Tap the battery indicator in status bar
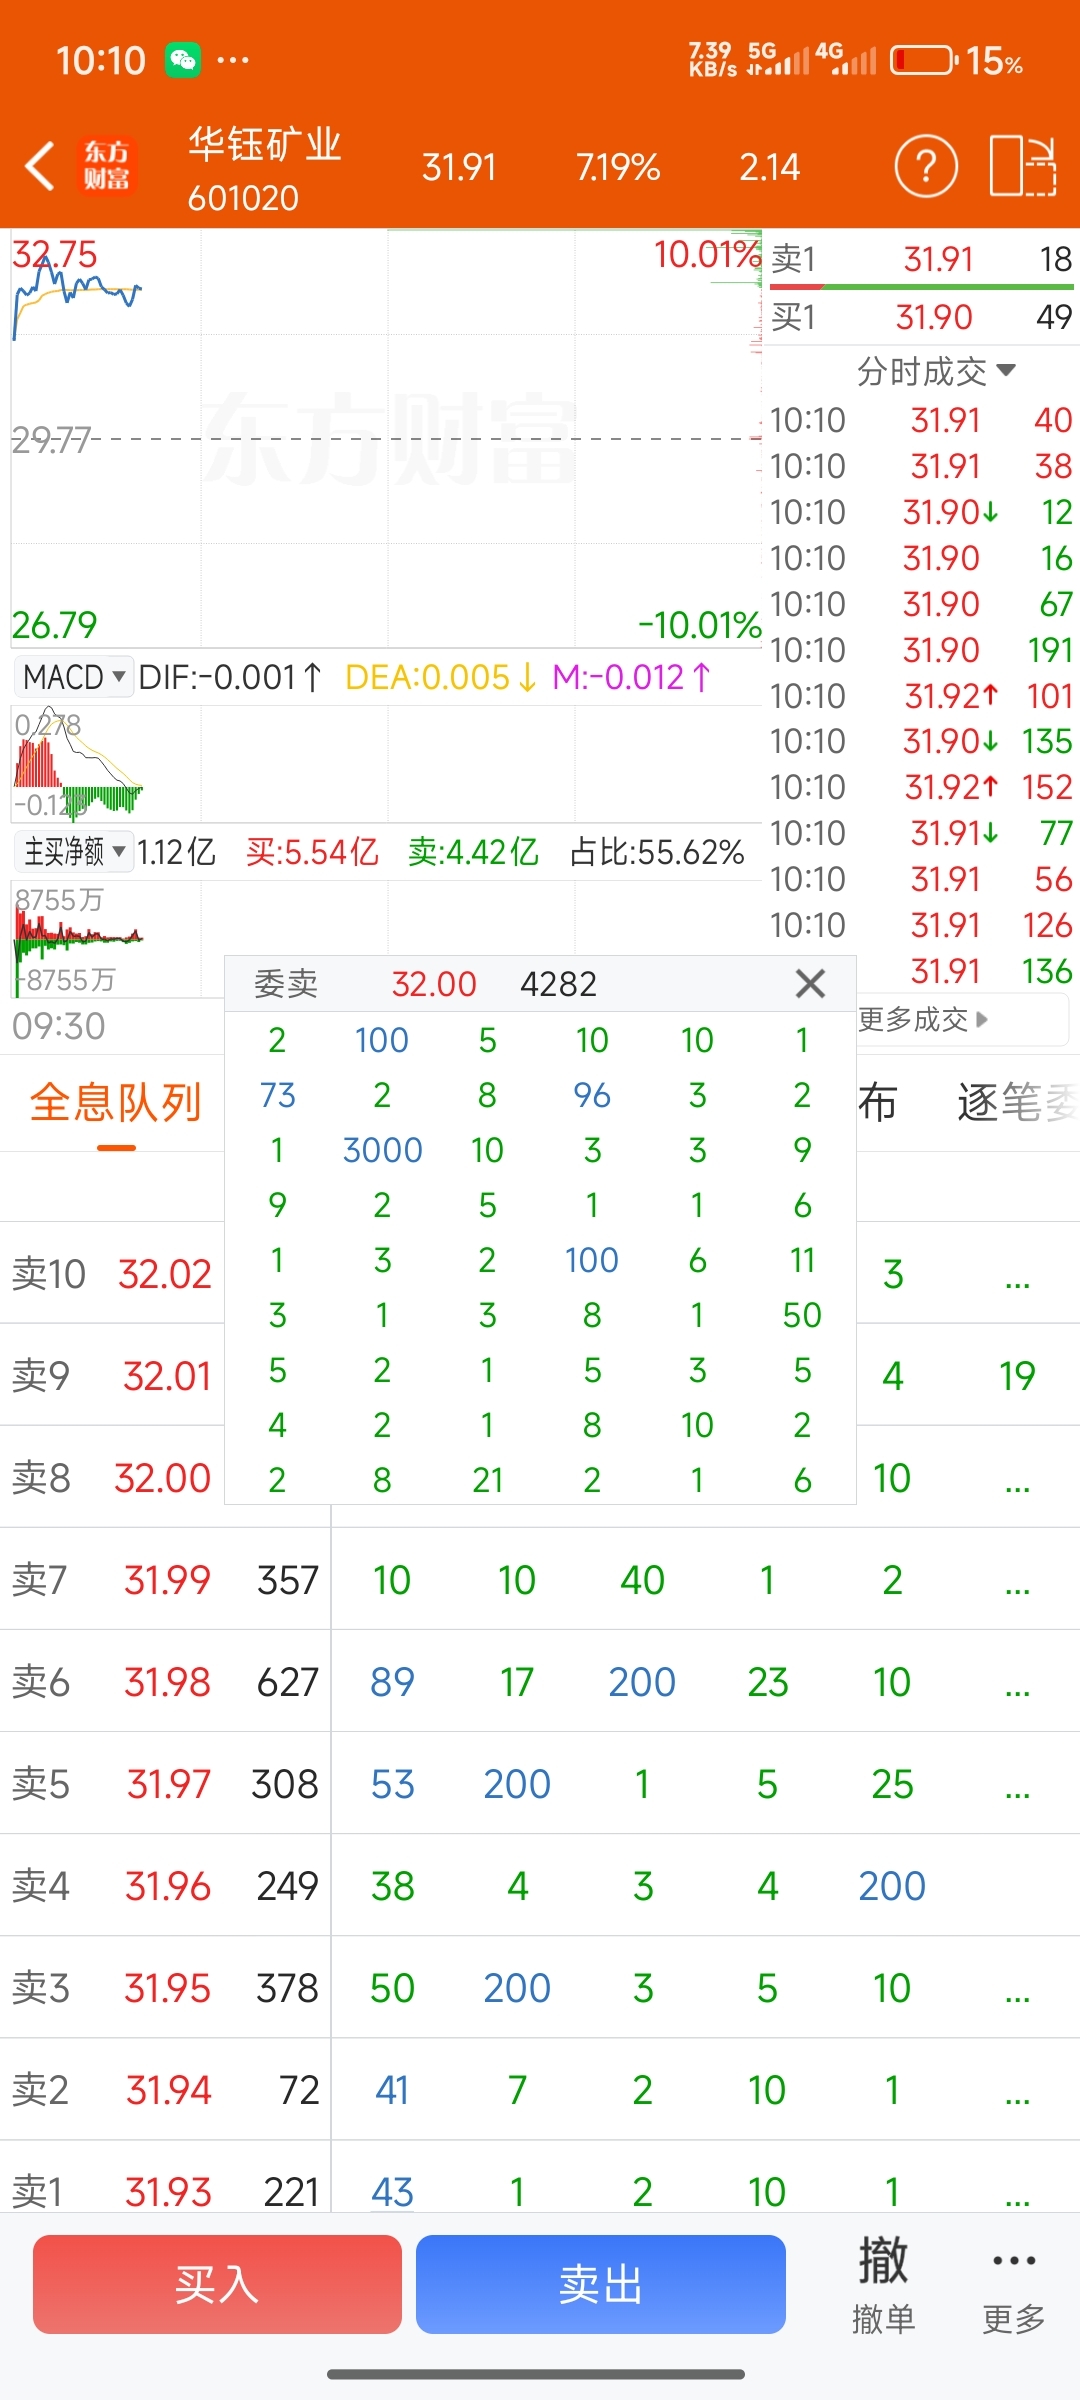This screenshot has width=1080, height=2400. [924, 61]
